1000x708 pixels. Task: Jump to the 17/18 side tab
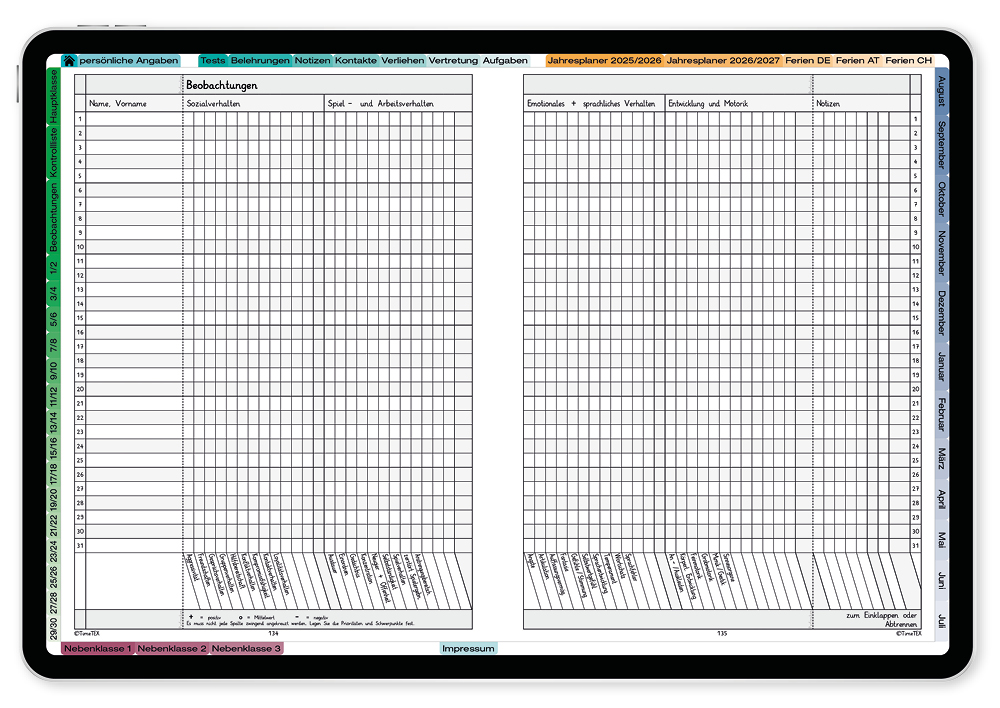(x=54, y=475)
